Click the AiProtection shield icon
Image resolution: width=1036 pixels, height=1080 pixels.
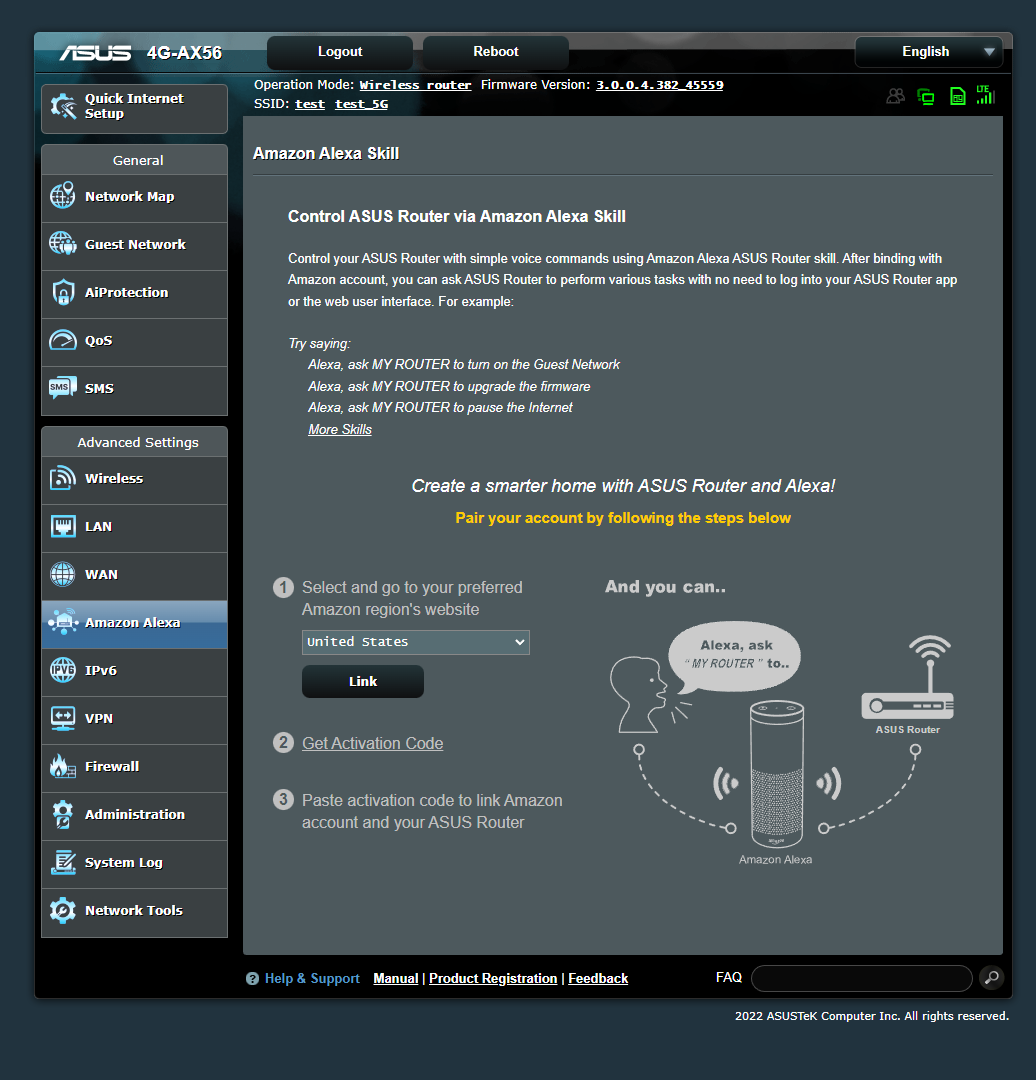tap(63, 292)
